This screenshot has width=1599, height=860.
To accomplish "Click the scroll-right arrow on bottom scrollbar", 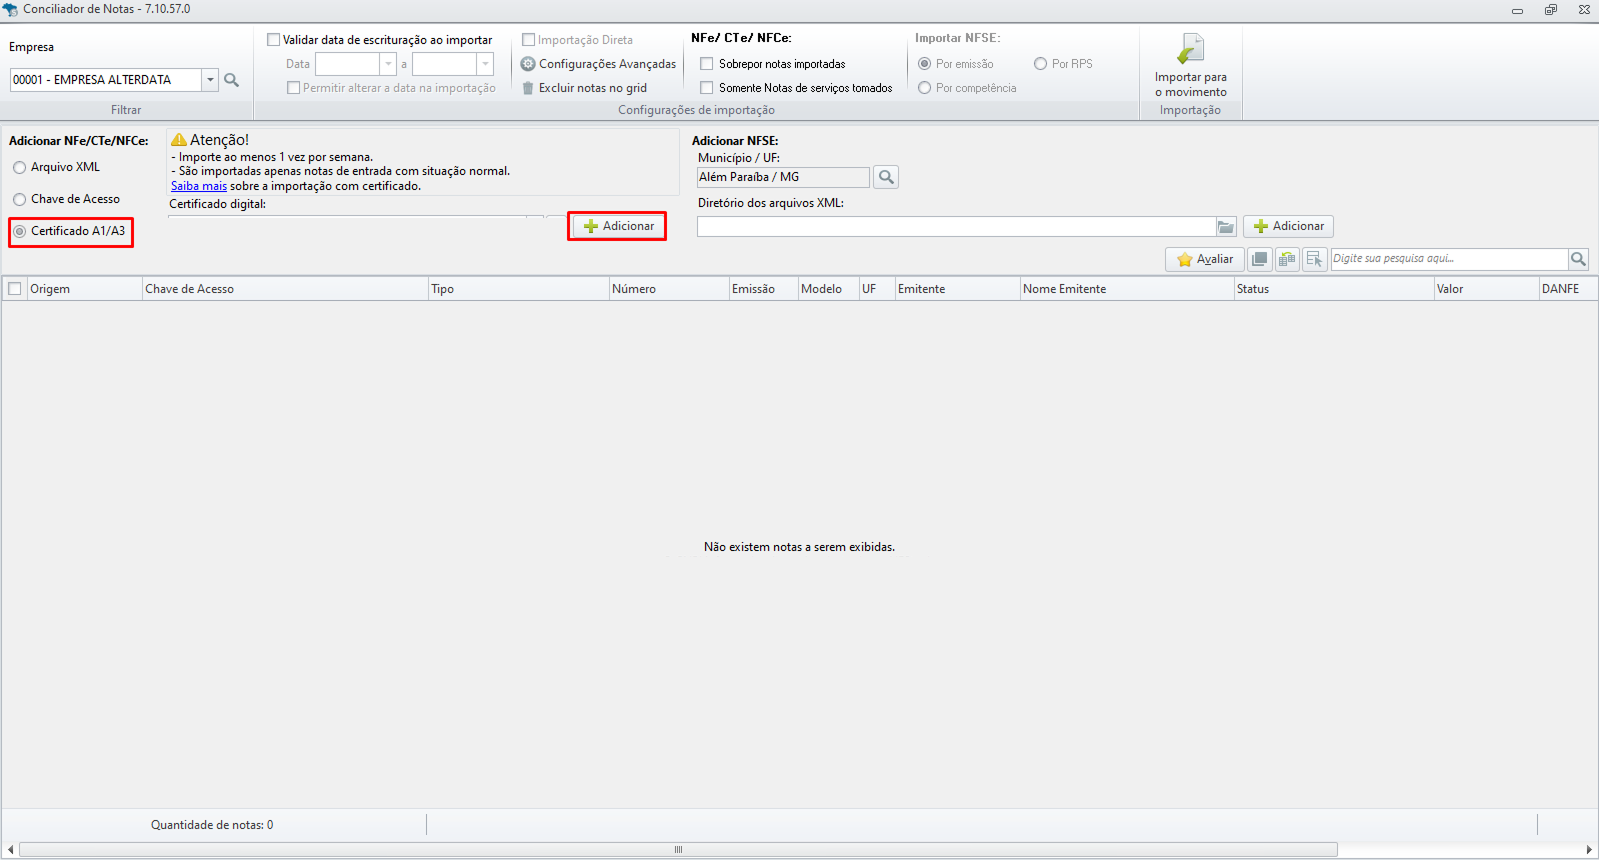I will coord(1588,850).
